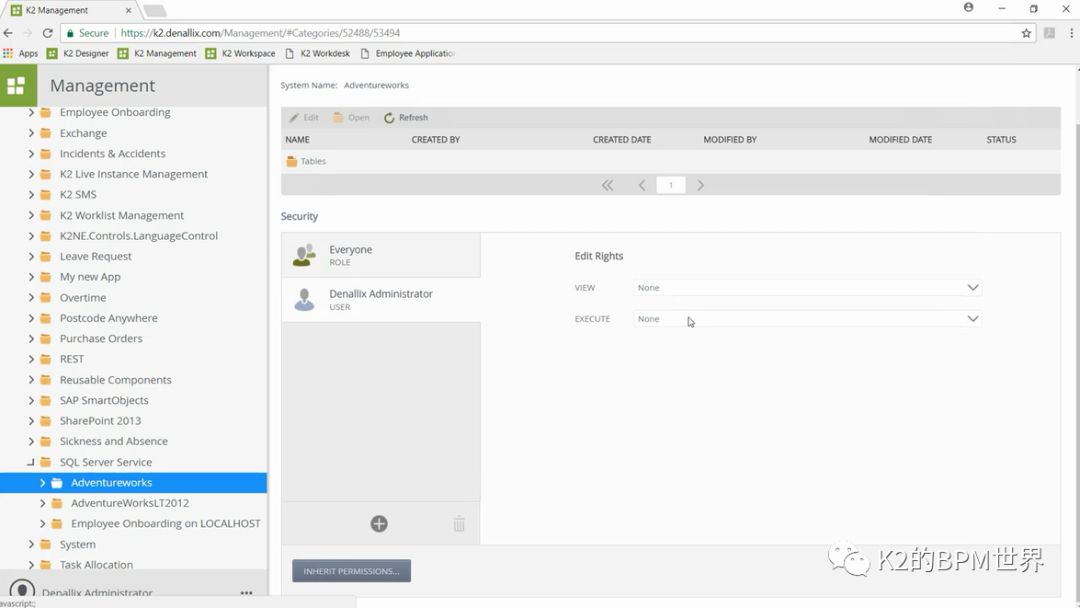The image size is (1080, 608).
Task: Select the Overtime tree item
Action: (83, 297)
